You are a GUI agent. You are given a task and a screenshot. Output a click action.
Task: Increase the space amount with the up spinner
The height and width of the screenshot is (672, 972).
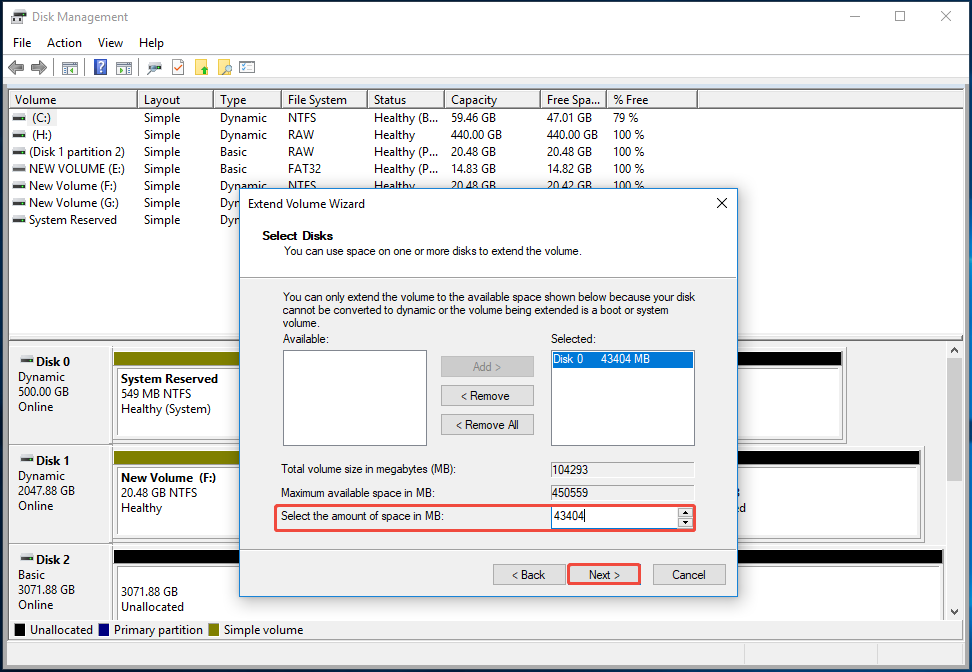[685, 512]
